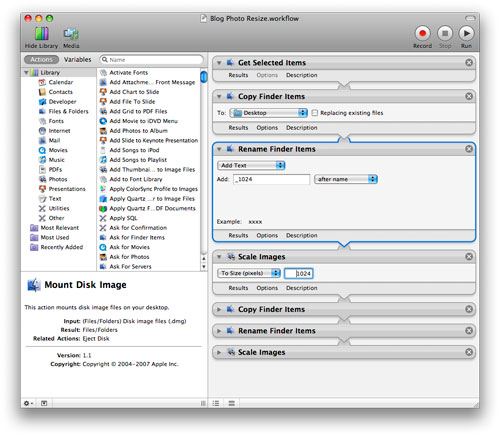Click the pixel size field showing 1024
Image resolution: width=500 pixels, height=436 pixels.
pos(299,273)
